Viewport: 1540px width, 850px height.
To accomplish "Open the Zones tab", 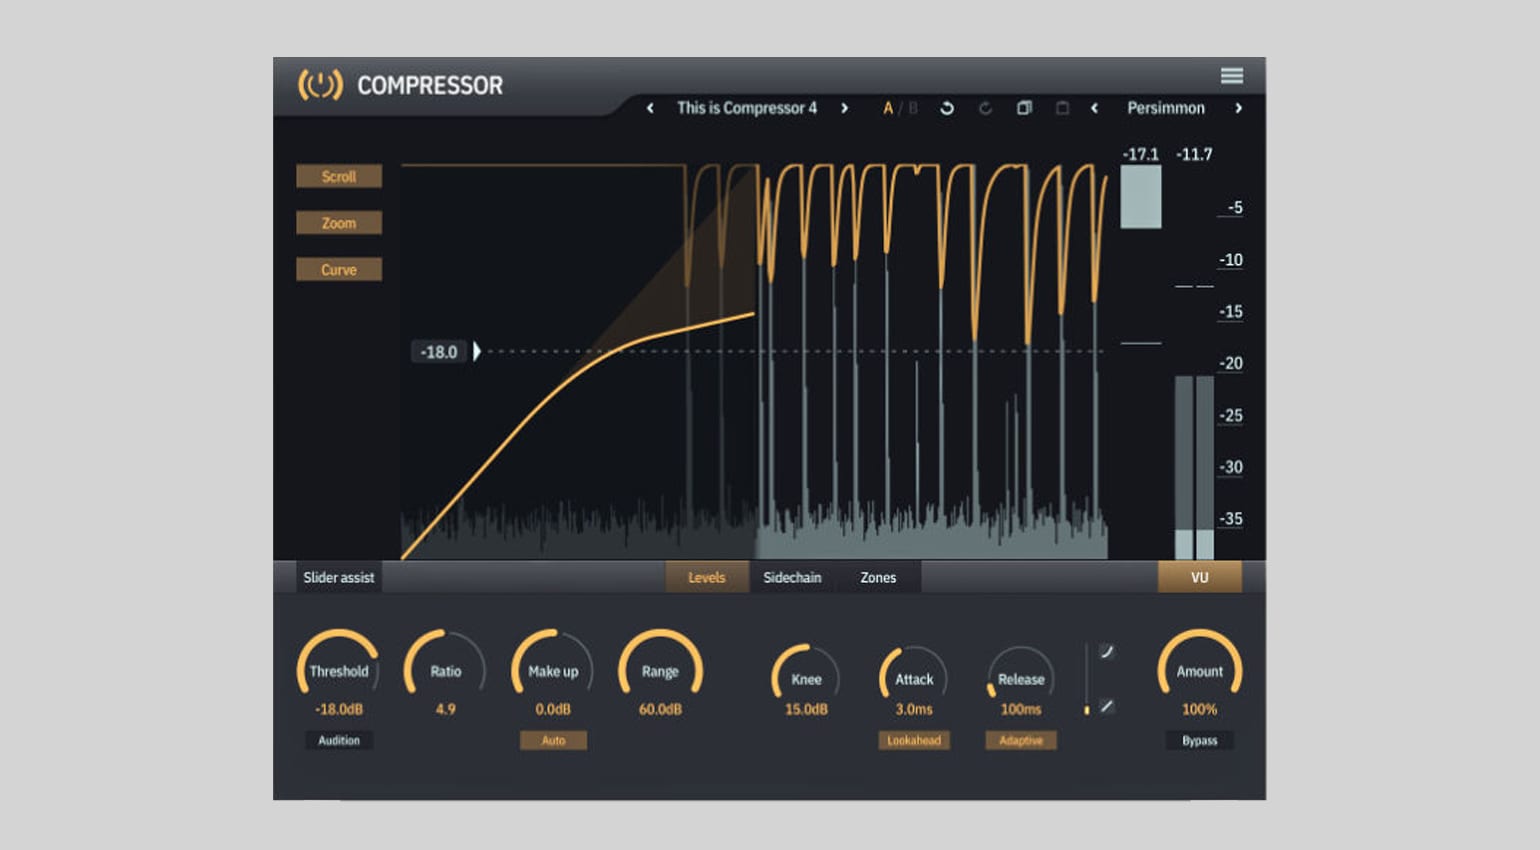I will click(x=877, y=577).
